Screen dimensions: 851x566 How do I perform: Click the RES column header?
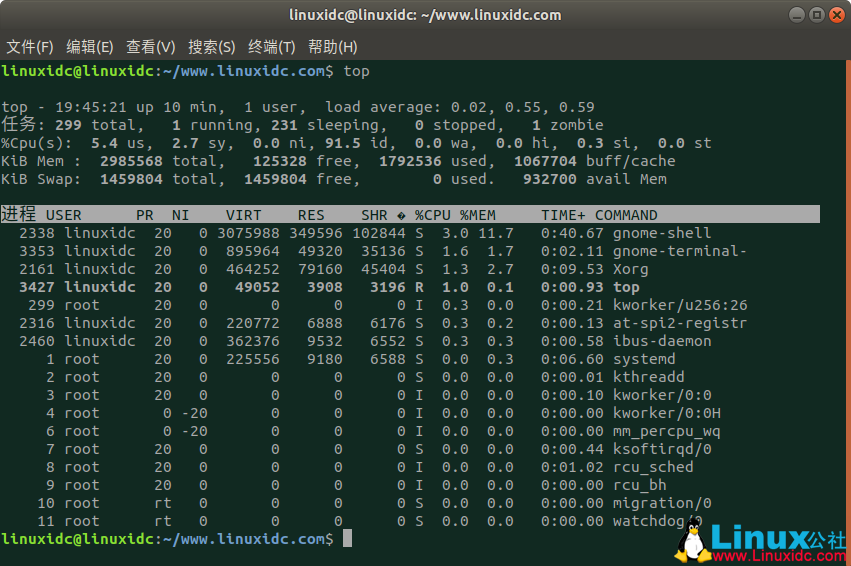311,215
